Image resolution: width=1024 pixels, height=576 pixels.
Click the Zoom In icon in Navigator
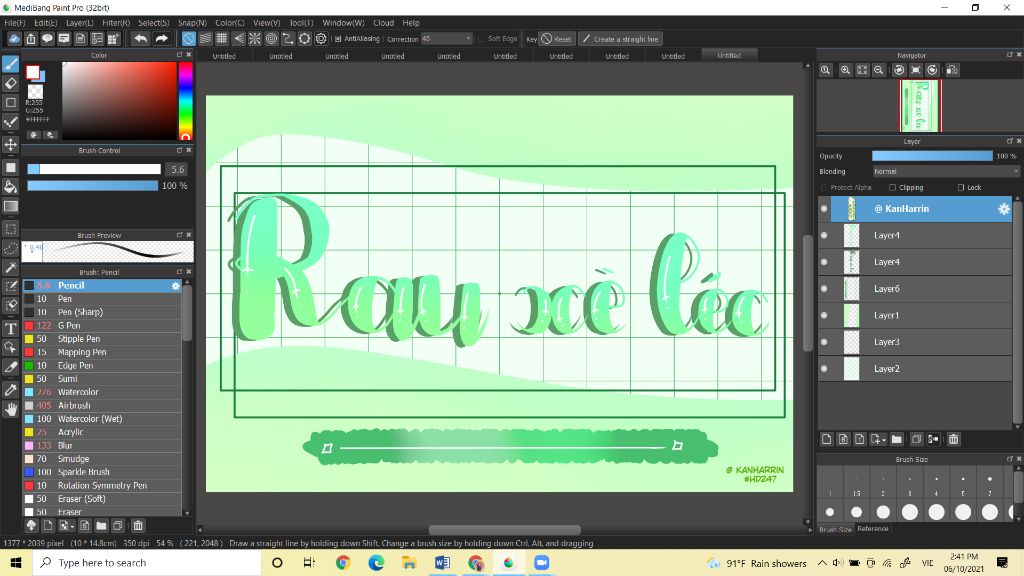click(845, 70)
